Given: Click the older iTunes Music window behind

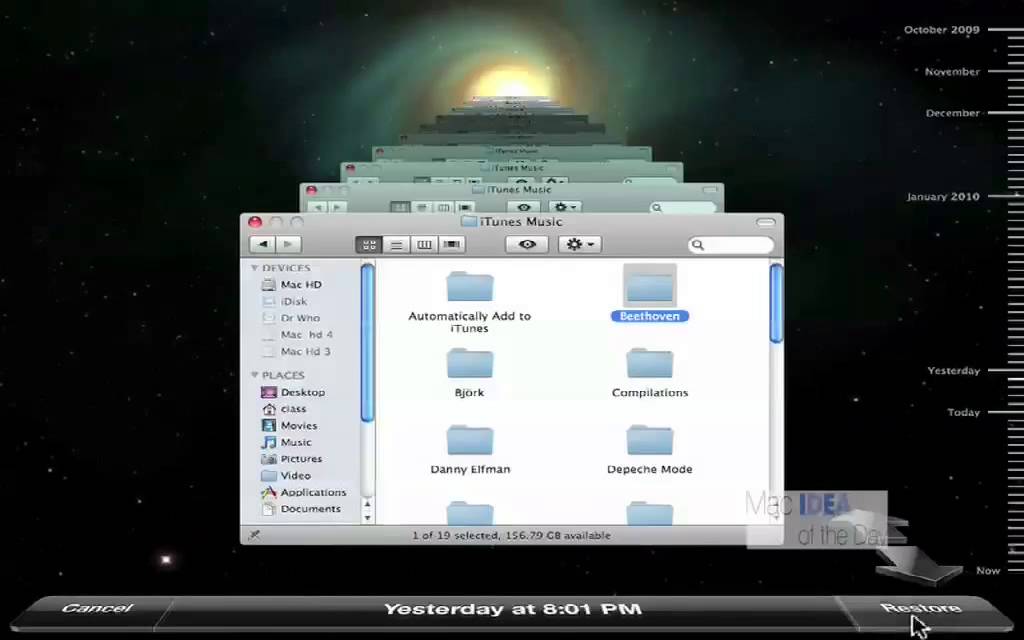Looking at the screenshot, I should (x=511, y=197).
